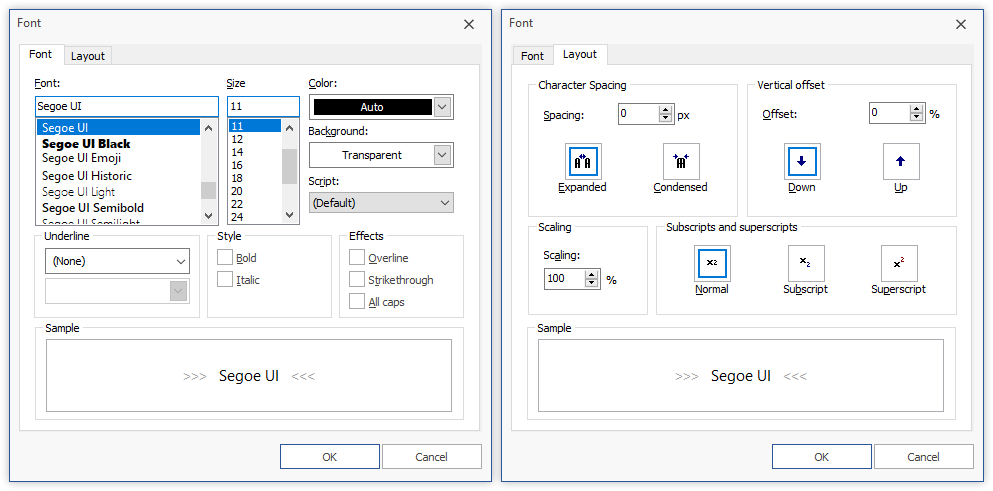Decrease Offset with the down spinner
The width and height of the screenshot is (993, 491).
pyautogui.click(x=916, y=119)
